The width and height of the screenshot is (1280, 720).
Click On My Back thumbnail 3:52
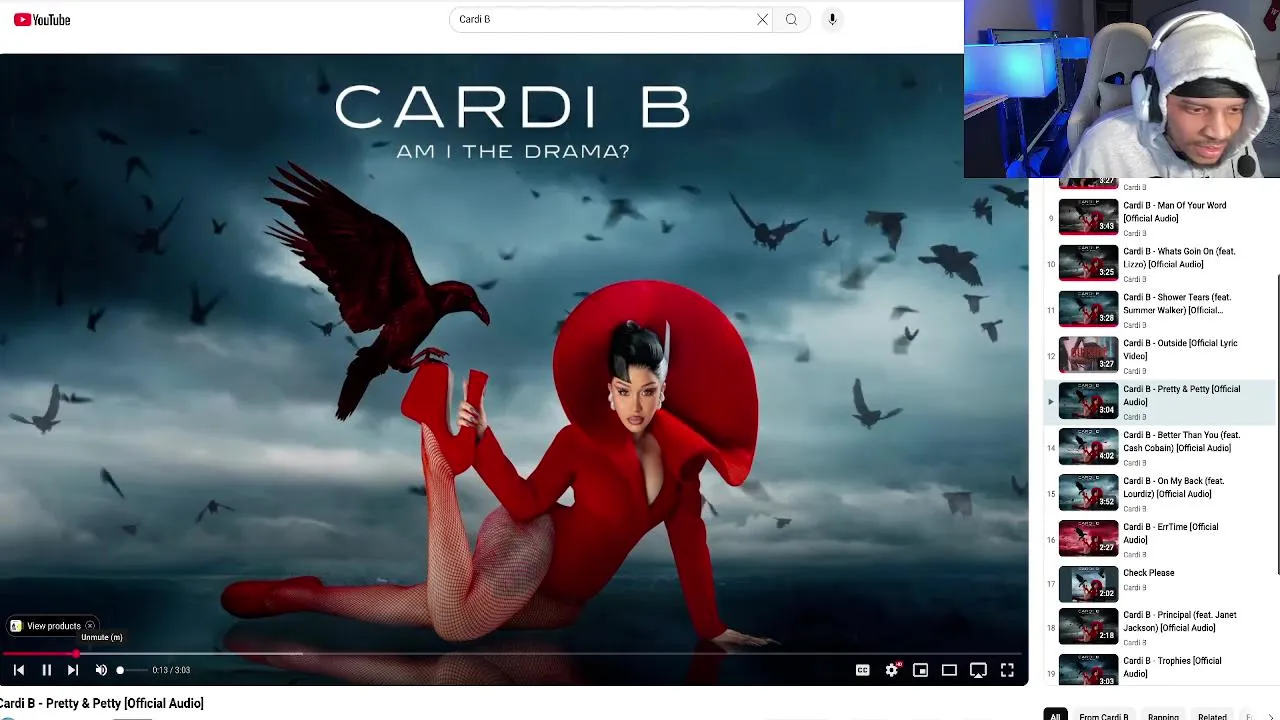(x=1088, y=492)
